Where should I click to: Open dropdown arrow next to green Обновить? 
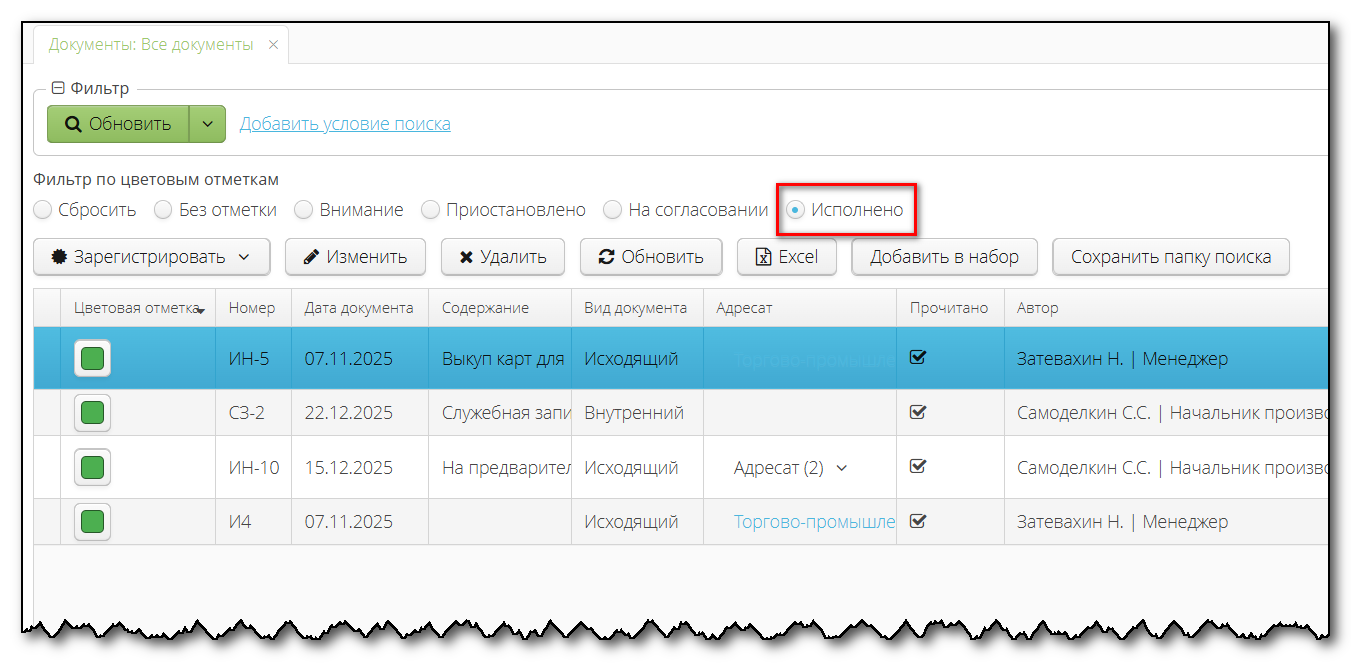(x=207, y=124)
